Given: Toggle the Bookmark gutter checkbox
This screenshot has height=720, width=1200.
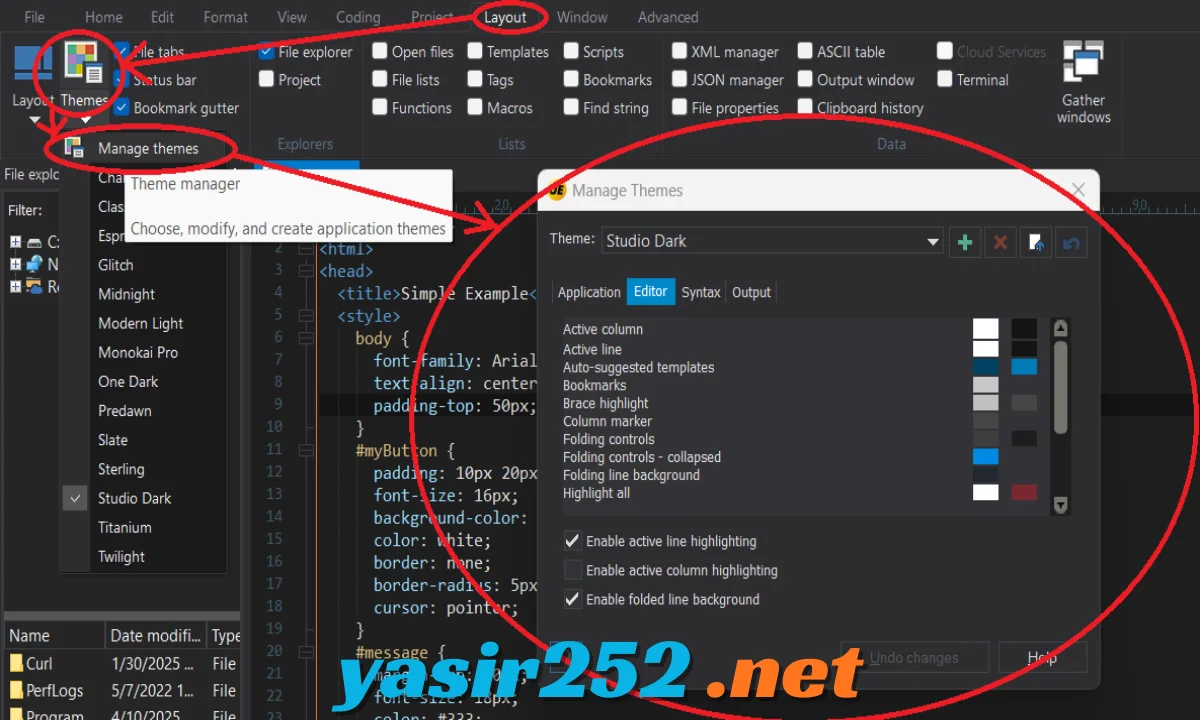Looking at the screenshot, I should (122, 107).
